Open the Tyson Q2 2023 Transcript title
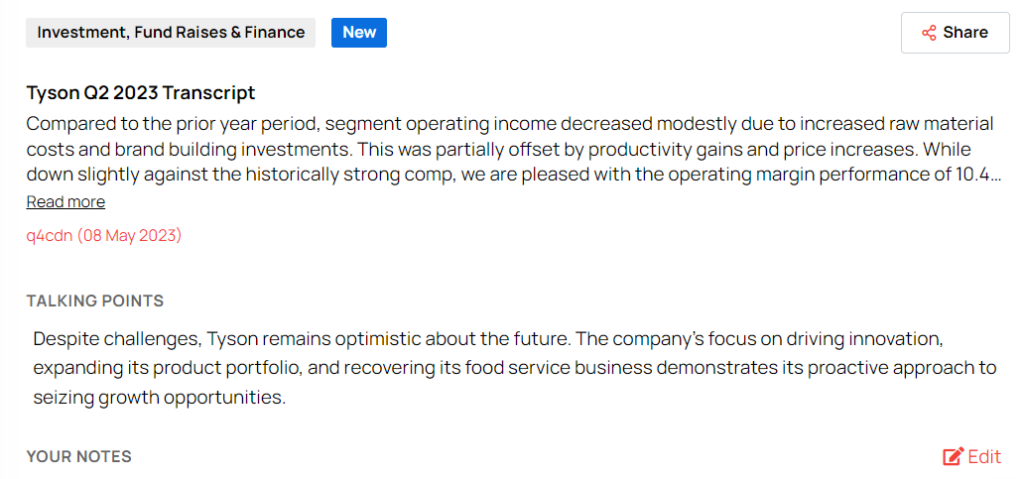The image size is (1024, 479). [x=141, y=93]
